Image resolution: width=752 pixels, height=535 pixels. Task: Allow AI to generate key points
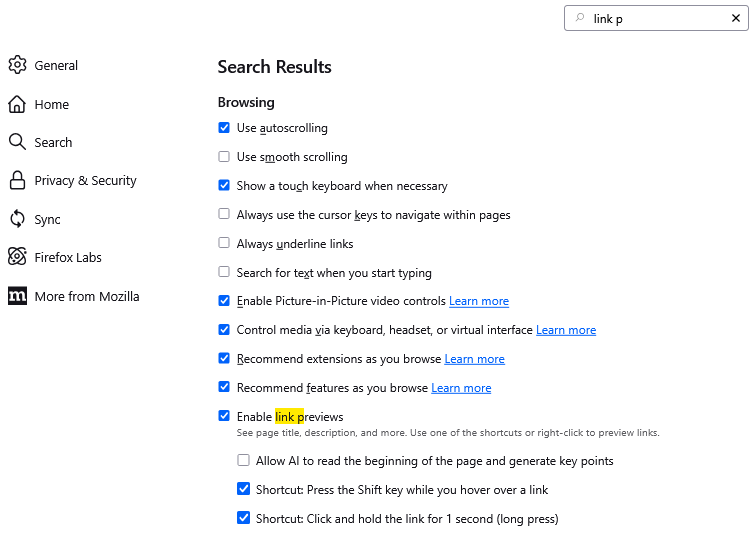[x=243, y=461]
